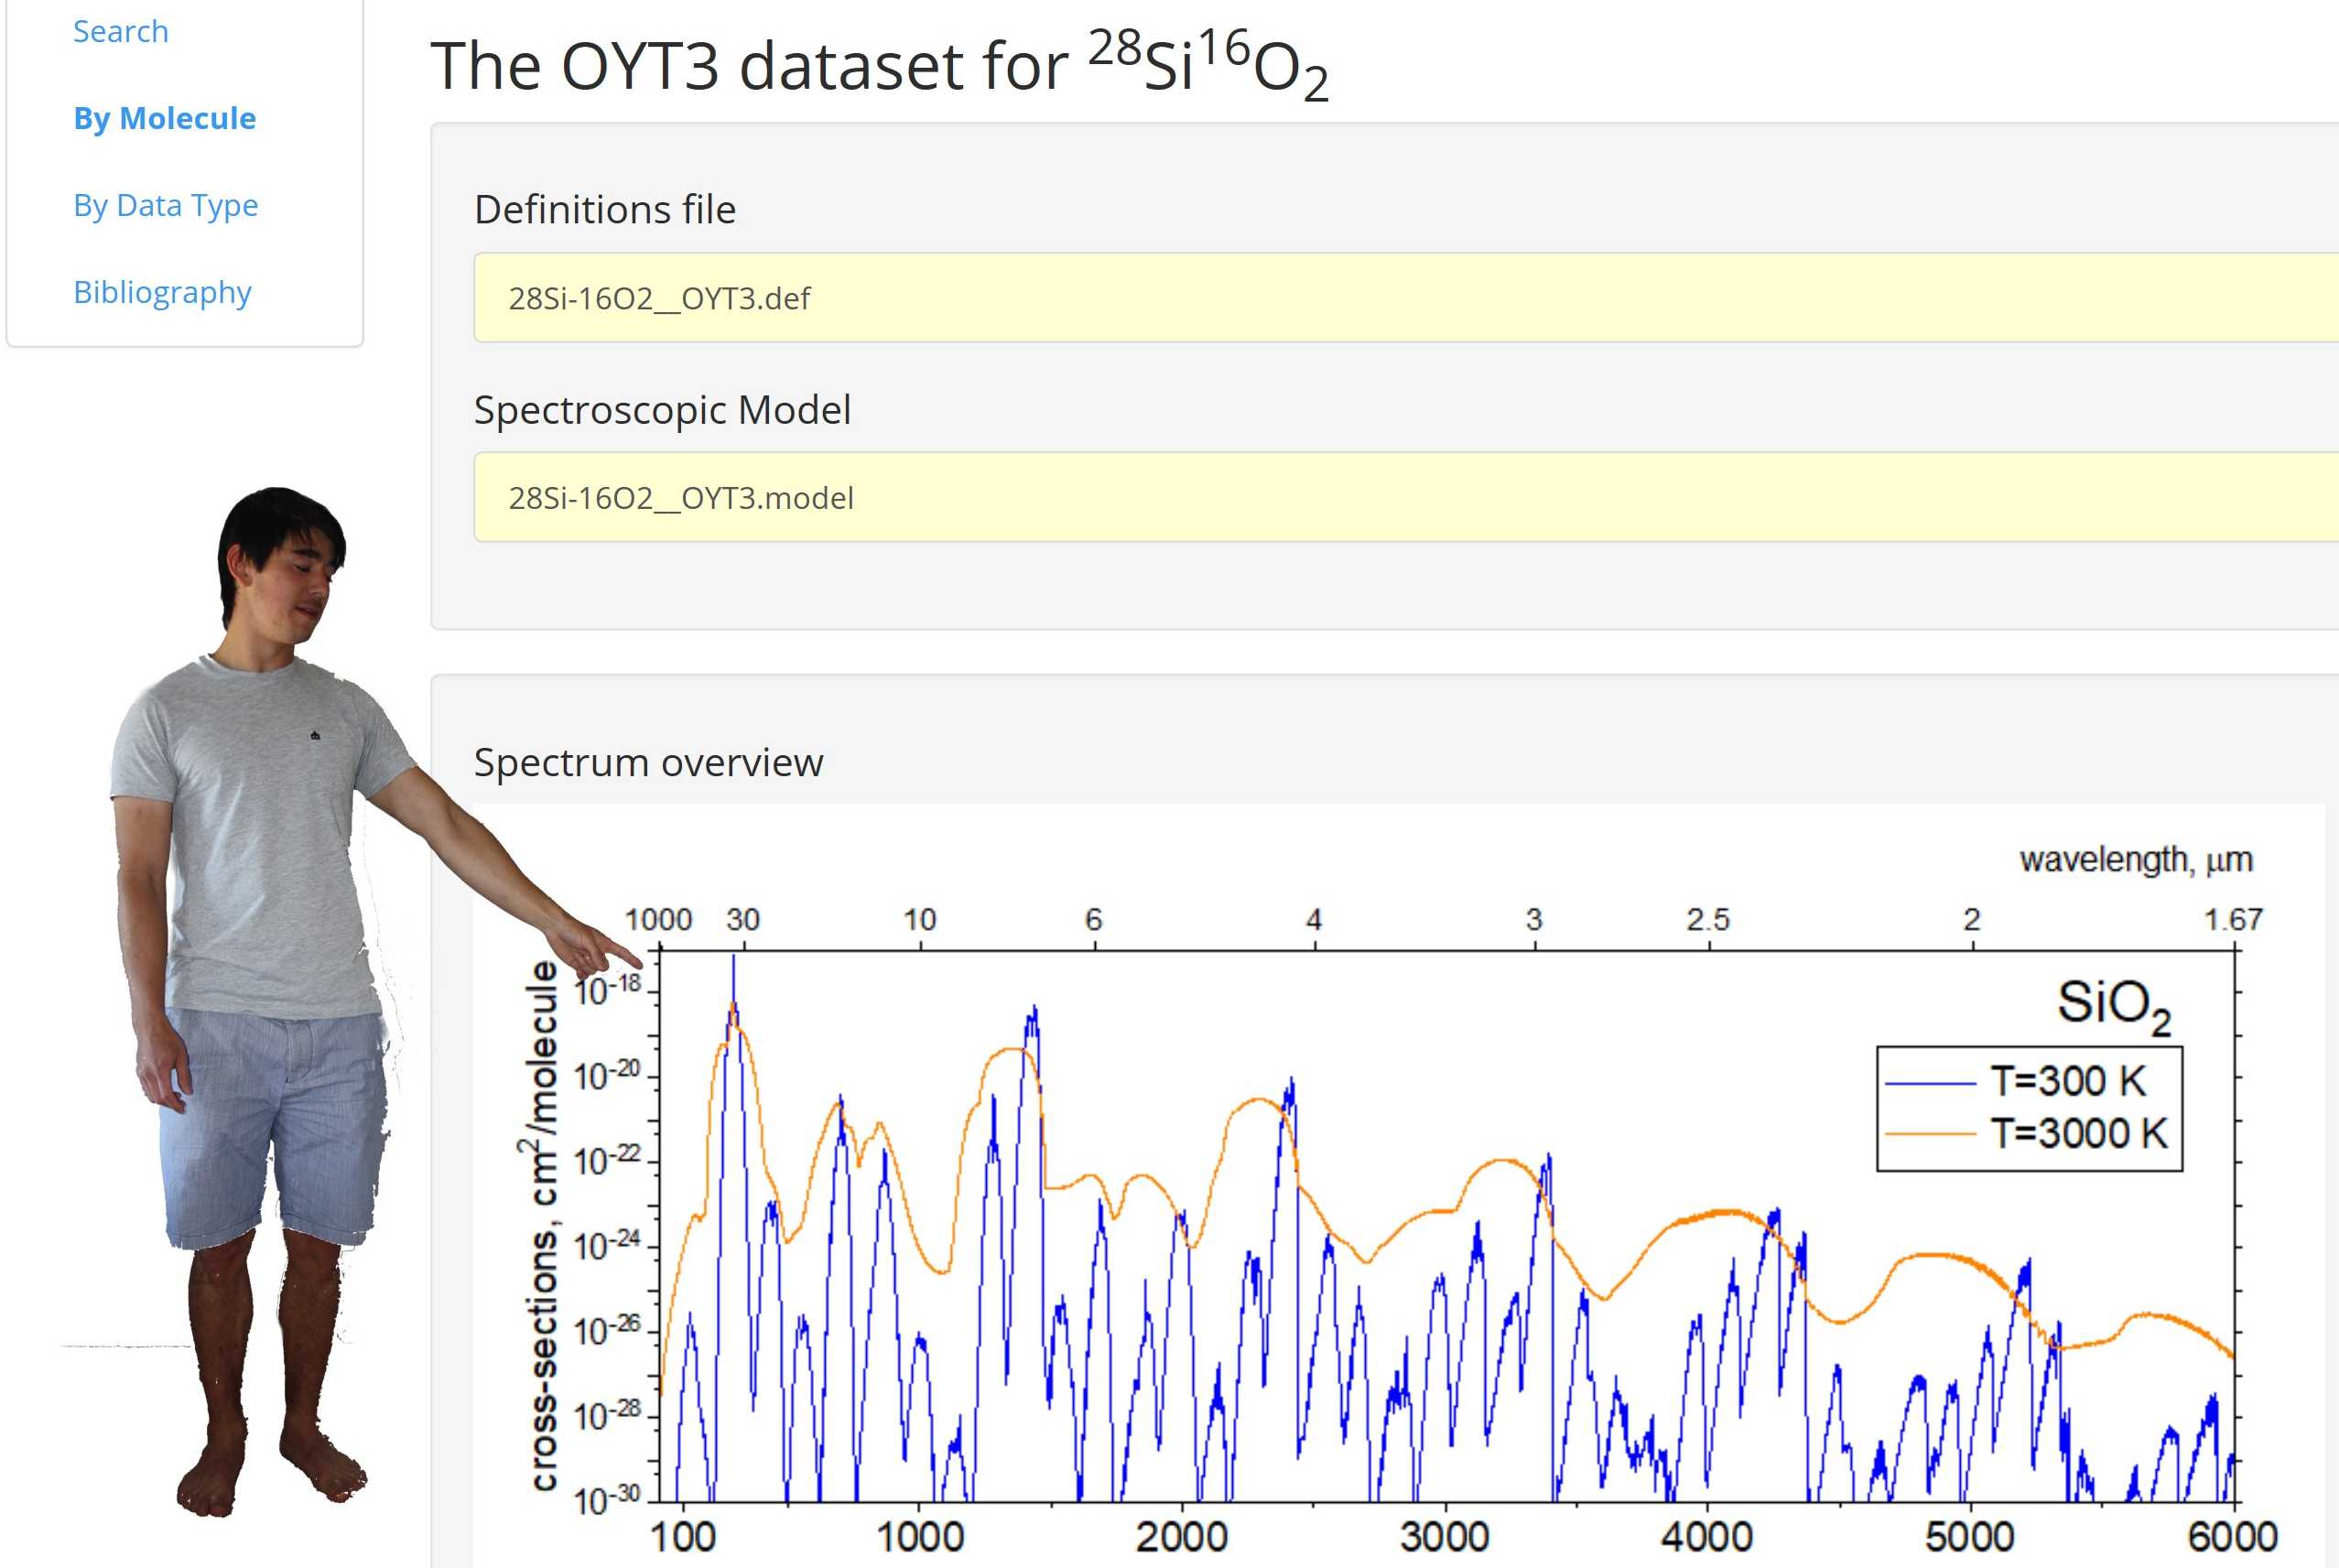
Task: Open the Search sidebar link
Action: tap(120, 31)
